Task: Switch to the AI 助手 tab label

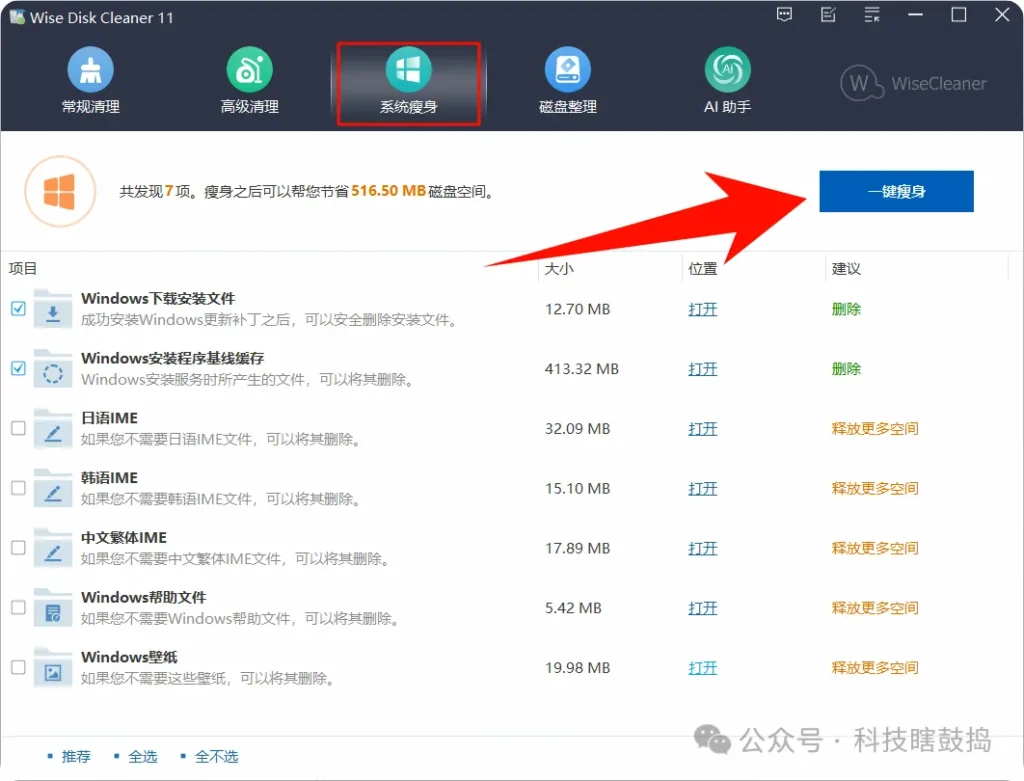Action: coord(727,106)
